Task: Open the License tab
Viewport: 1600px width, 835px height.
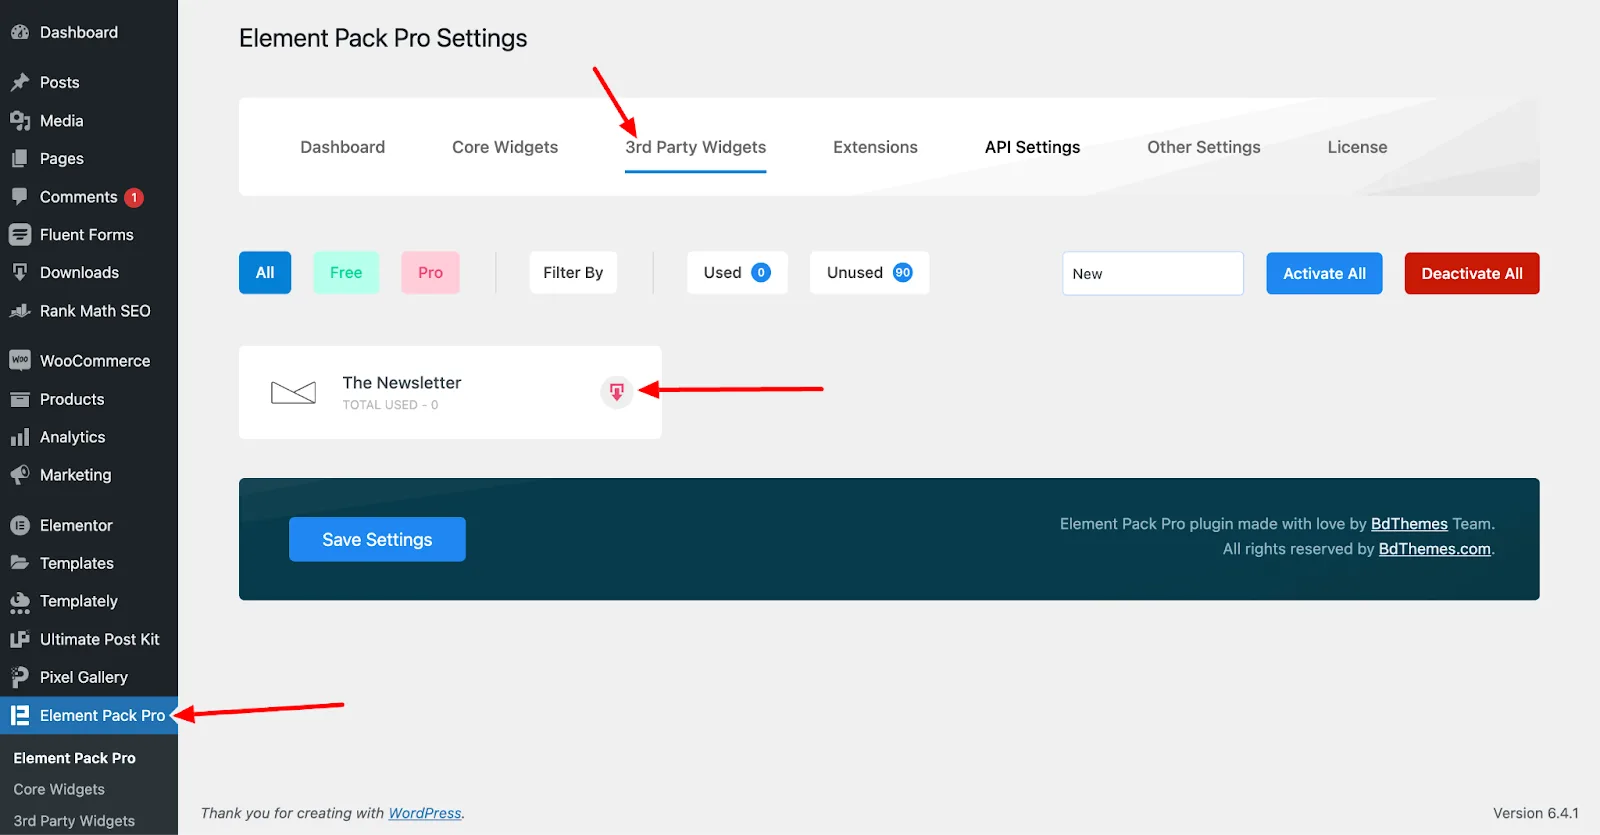Action: pos(1357,147)
